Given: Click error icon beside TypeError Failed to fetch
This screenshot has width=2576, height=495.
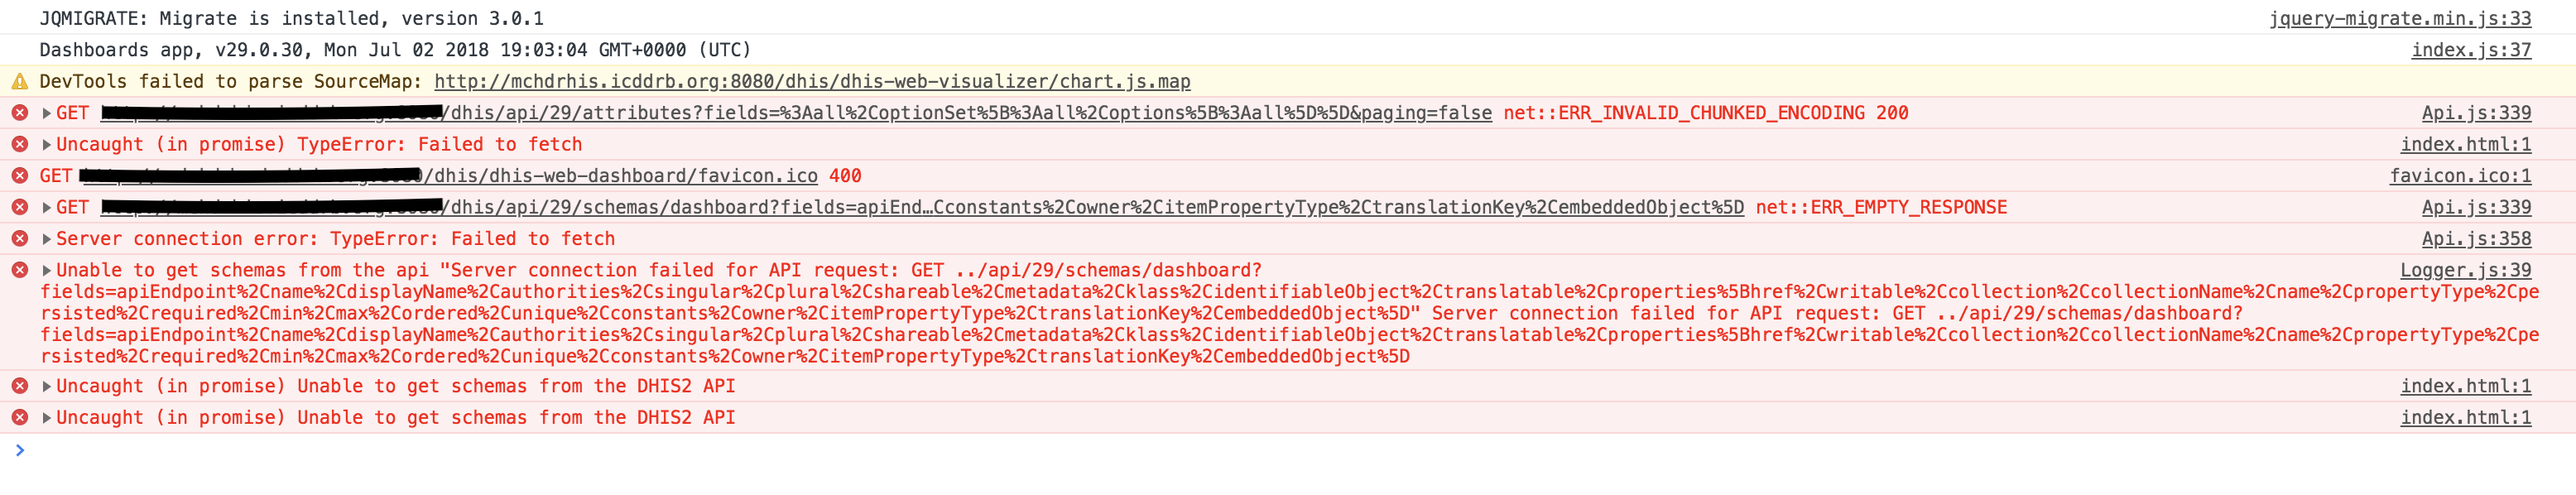Looking at the screenshot, I should (x=19, y=144).
